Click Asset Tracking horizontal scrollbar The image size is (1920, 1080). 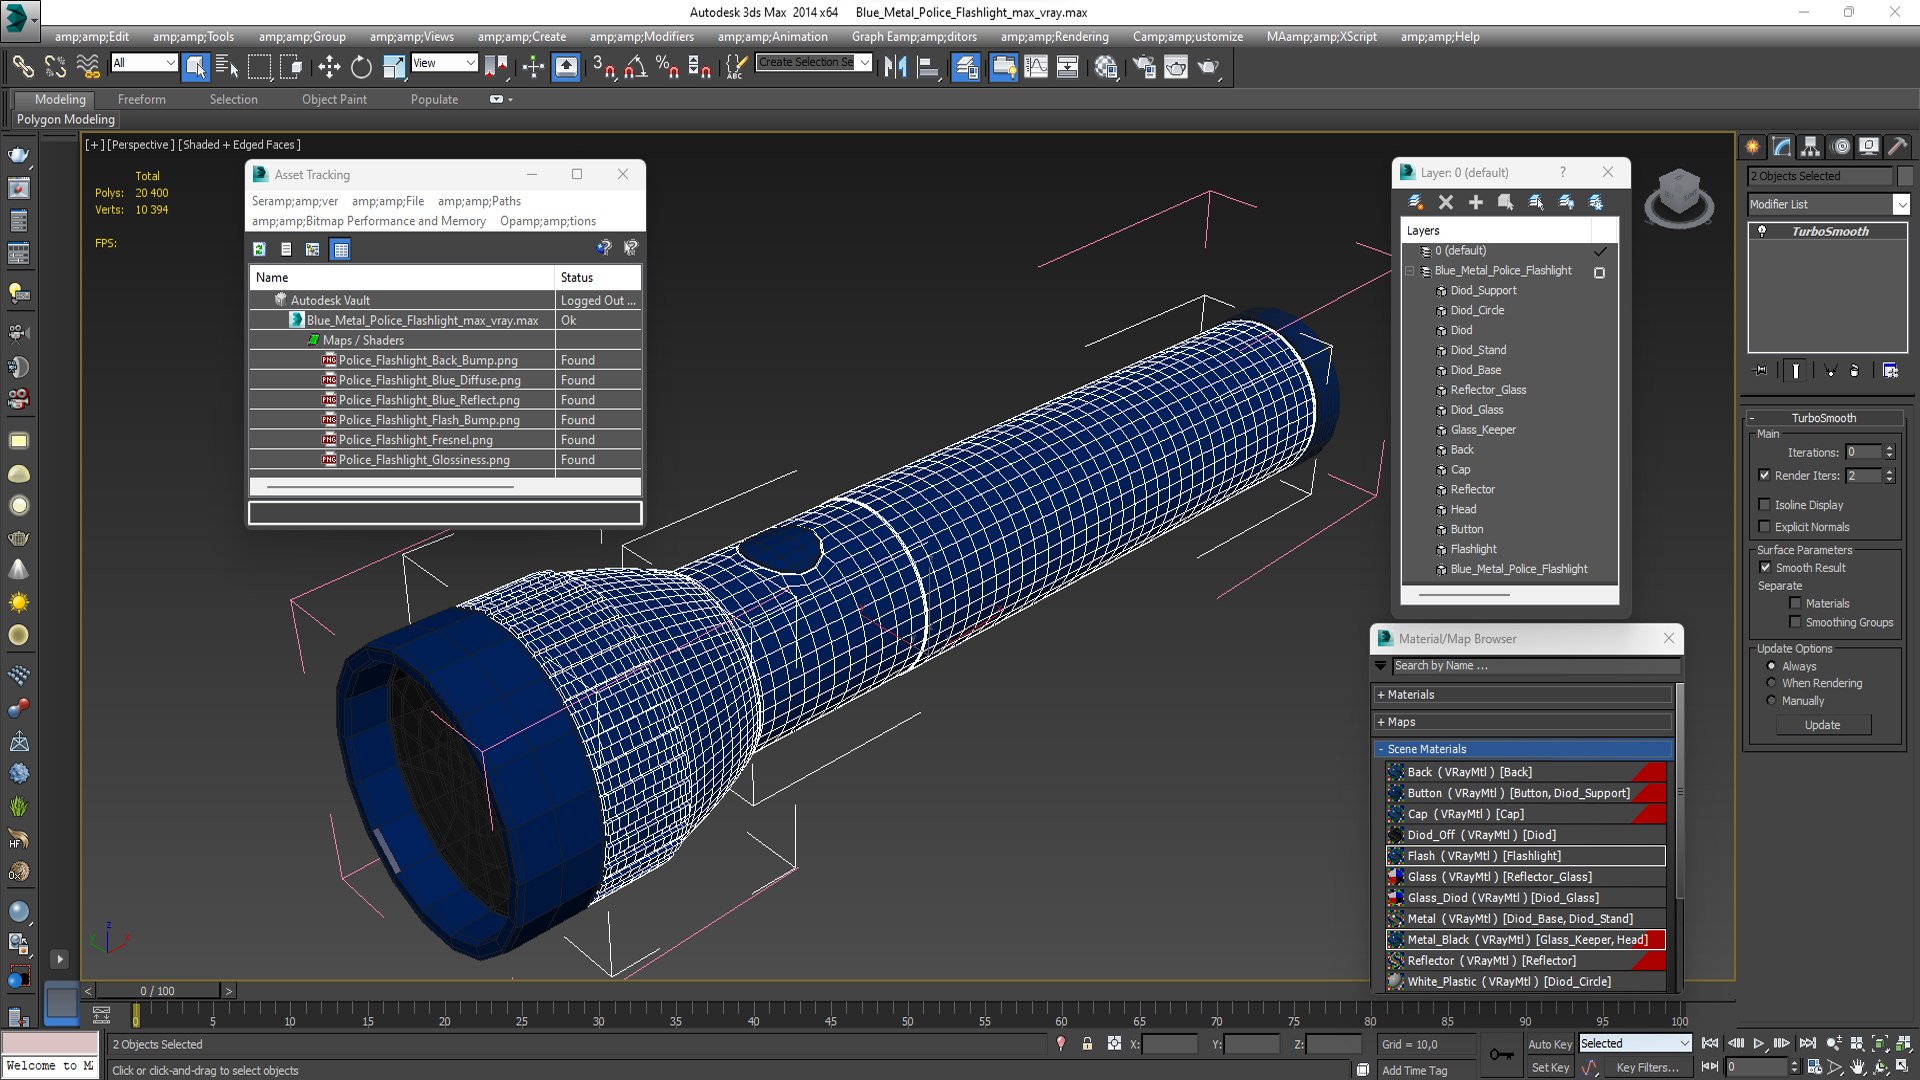pyautogui.click(x=391, y=487)
